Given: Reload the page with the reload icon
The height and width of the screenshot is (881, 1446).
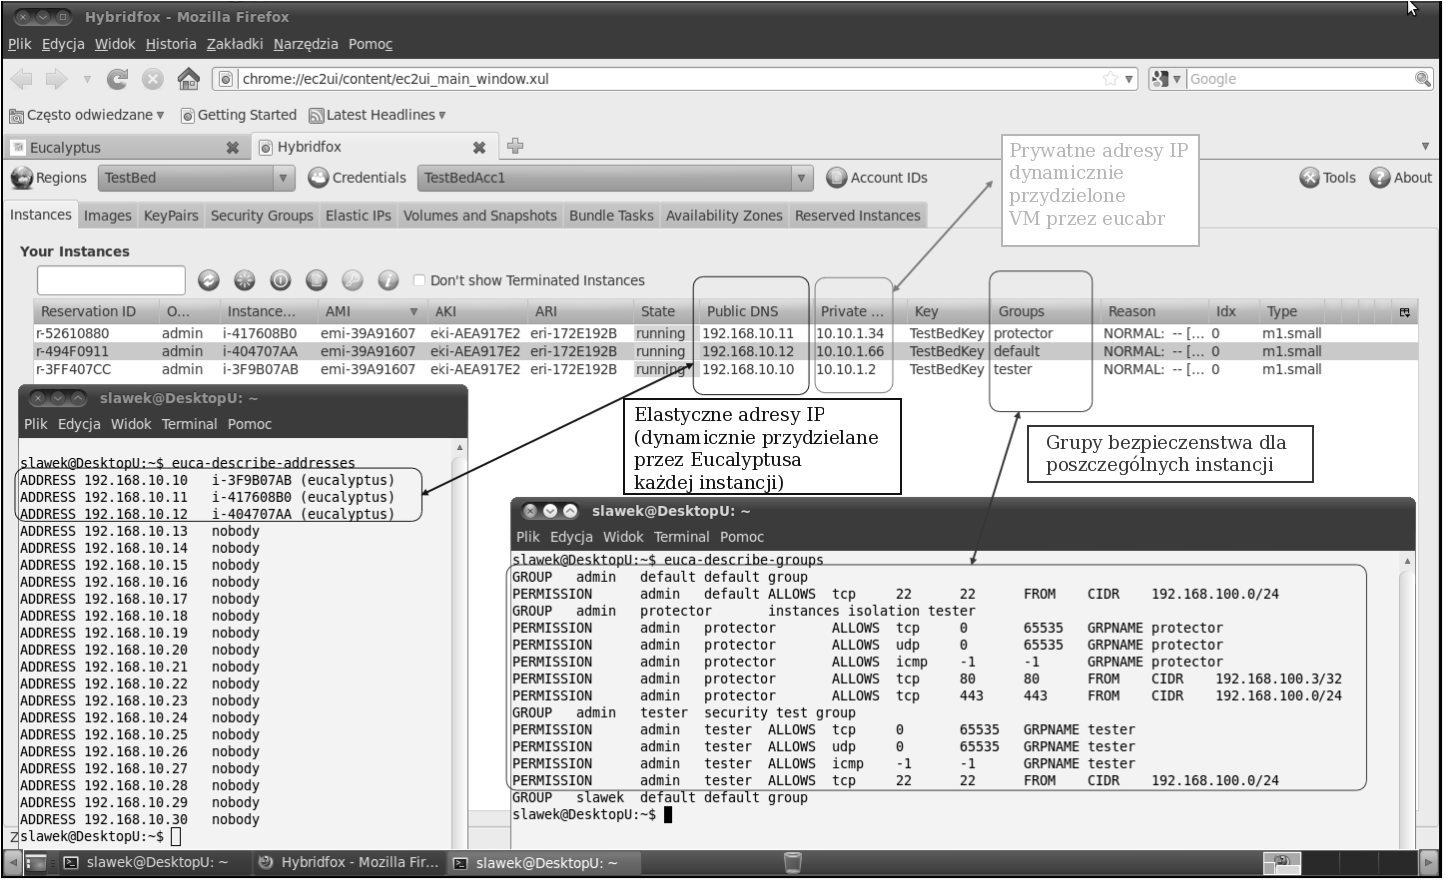Looking at the screenshot, I should pyautogui.click(x=118, y=79).
